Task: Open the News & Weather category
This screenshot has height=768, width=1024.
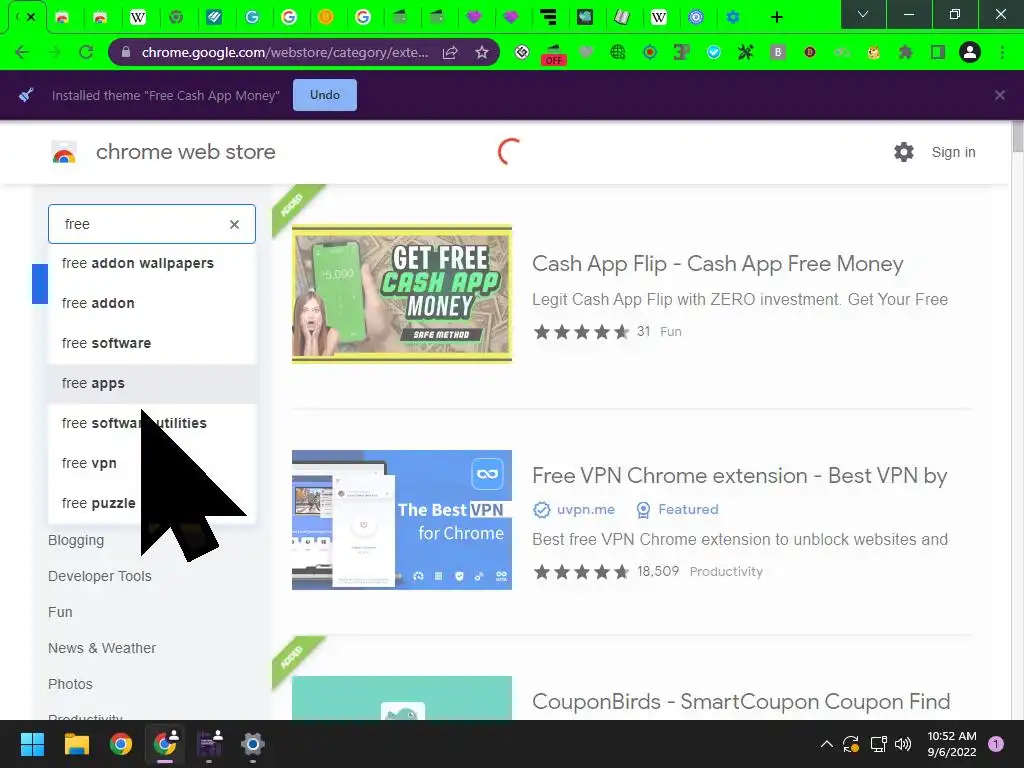Action: tap(102, 648)
